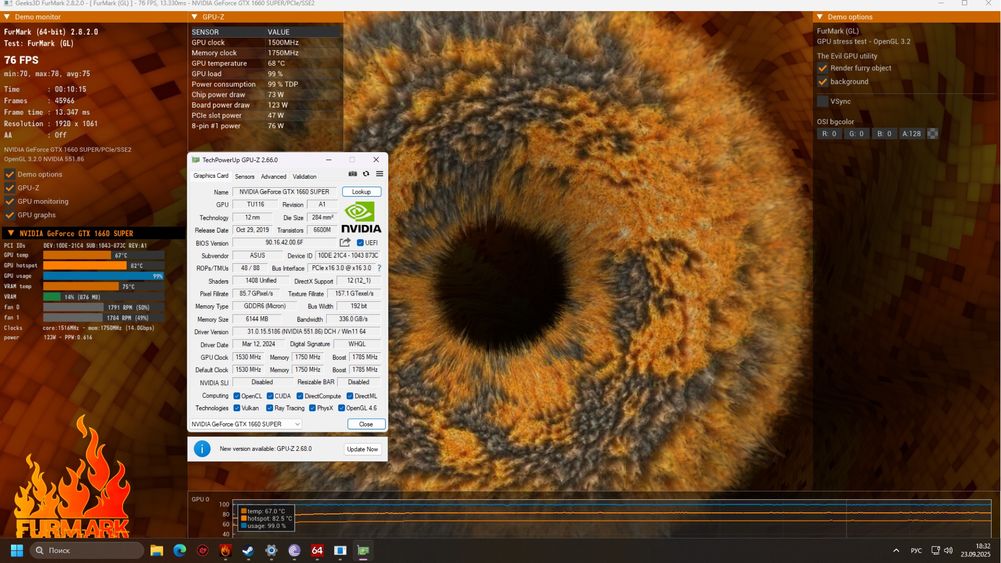This screenshot has height=563, width=1001.
Task: Collapse NVIDIA GeForce GTX 1660 SUPER section
Action: click(x=93, y=233)
